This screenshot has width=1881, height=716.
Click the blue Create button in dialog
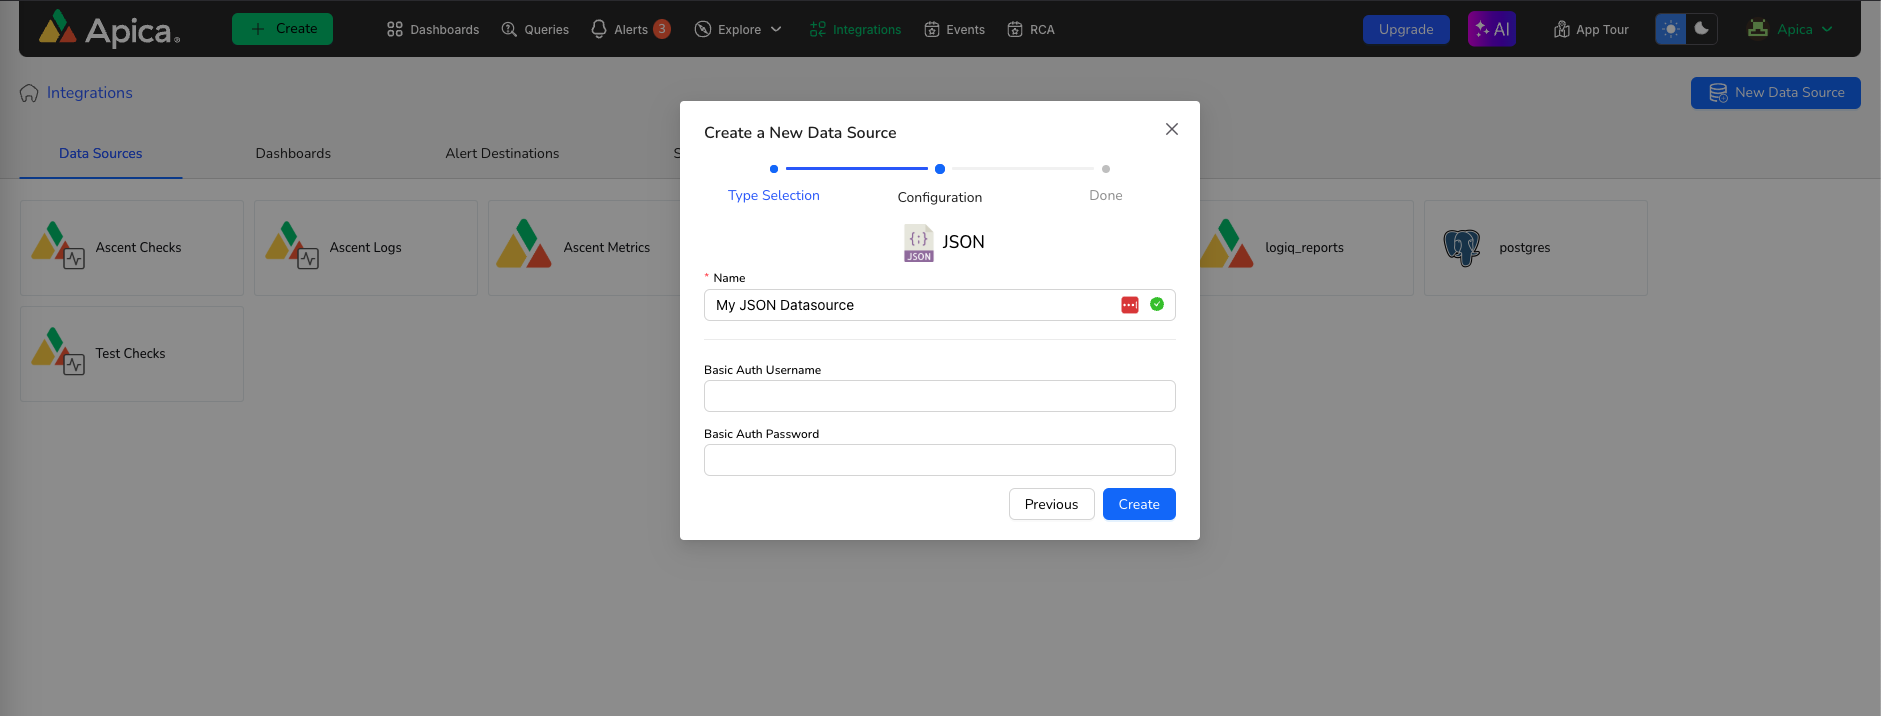coord(1139,504)
